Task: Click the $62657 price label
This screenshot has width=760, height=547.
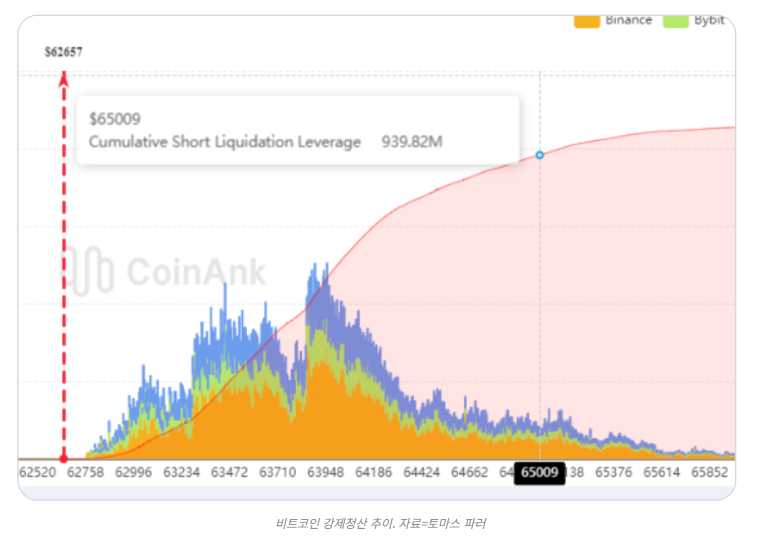Action: (x=64, y=52)
